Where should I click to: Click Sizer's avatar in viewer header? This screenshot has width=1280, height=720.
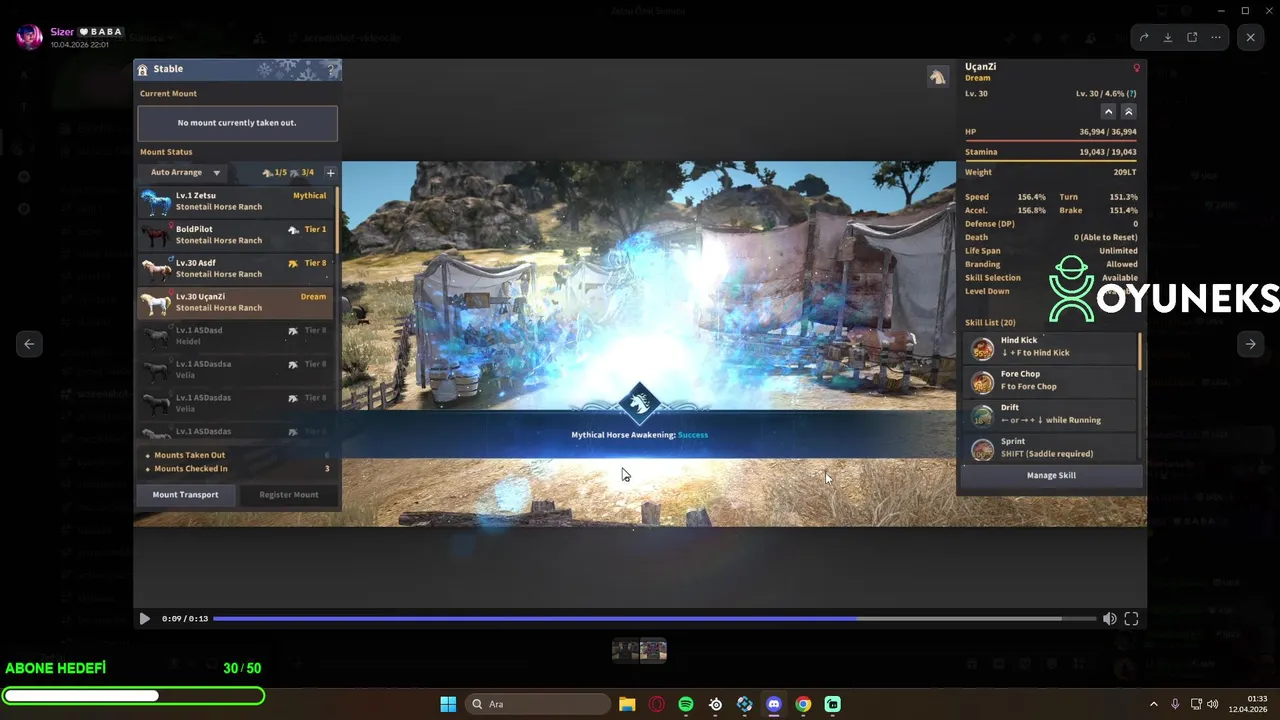pos(30,37)
